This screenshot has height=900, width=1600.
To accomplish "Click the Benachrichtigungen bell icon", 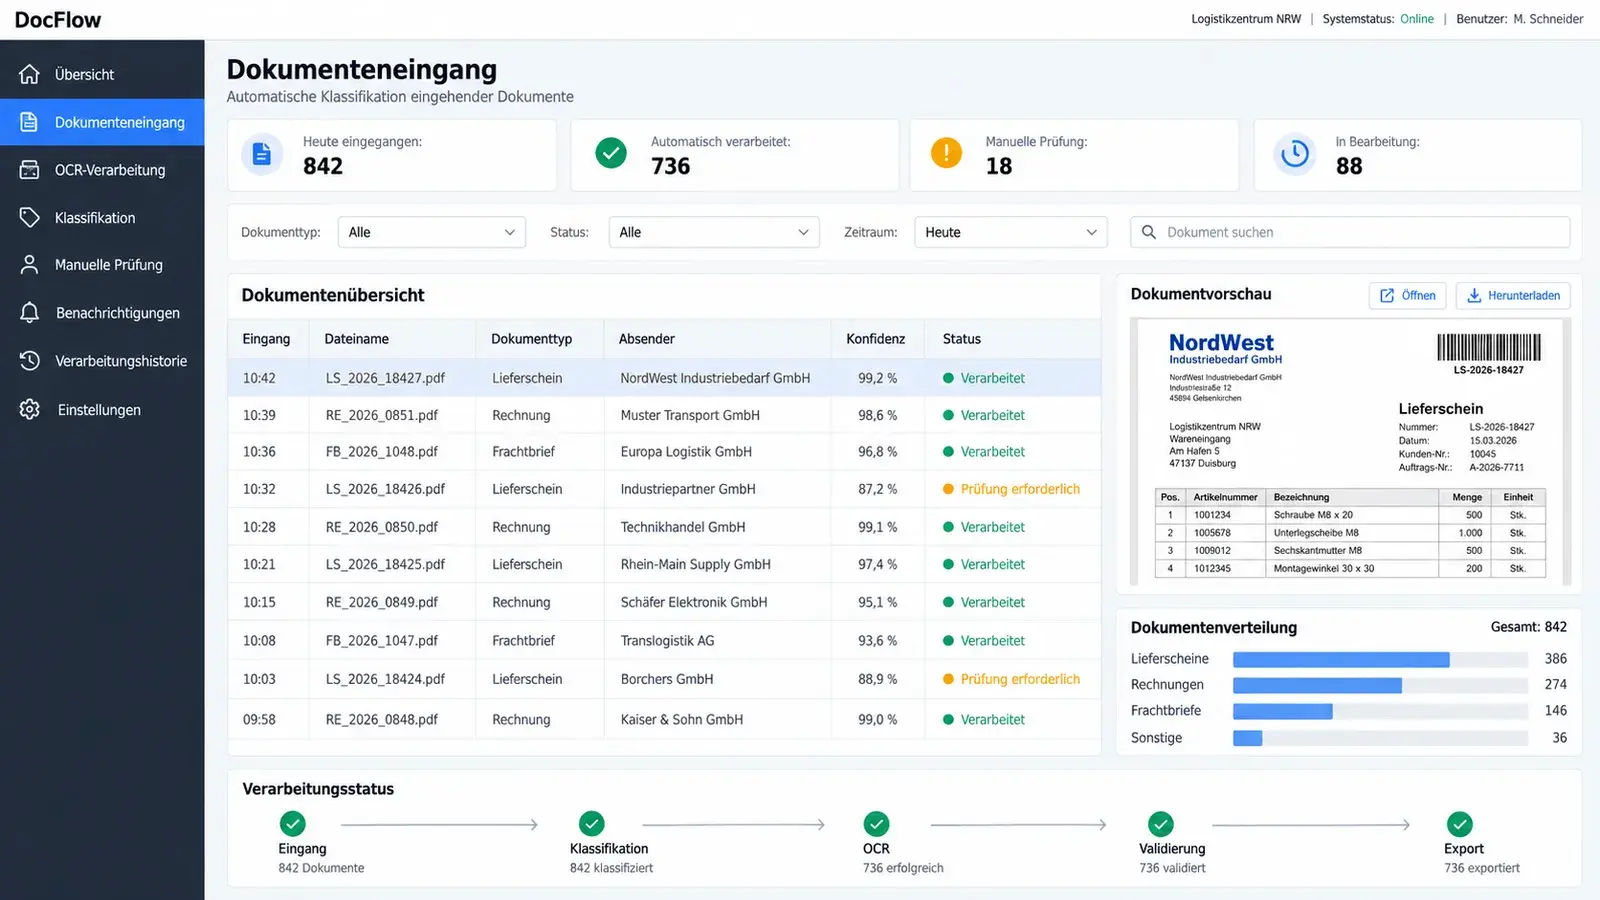I will tap(29, 313).
